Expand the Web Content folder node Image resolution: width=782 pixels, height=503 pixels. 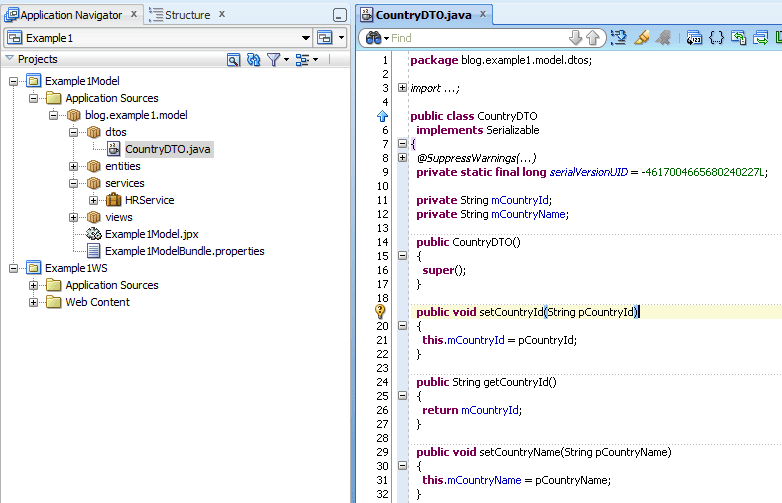[33, 302]
